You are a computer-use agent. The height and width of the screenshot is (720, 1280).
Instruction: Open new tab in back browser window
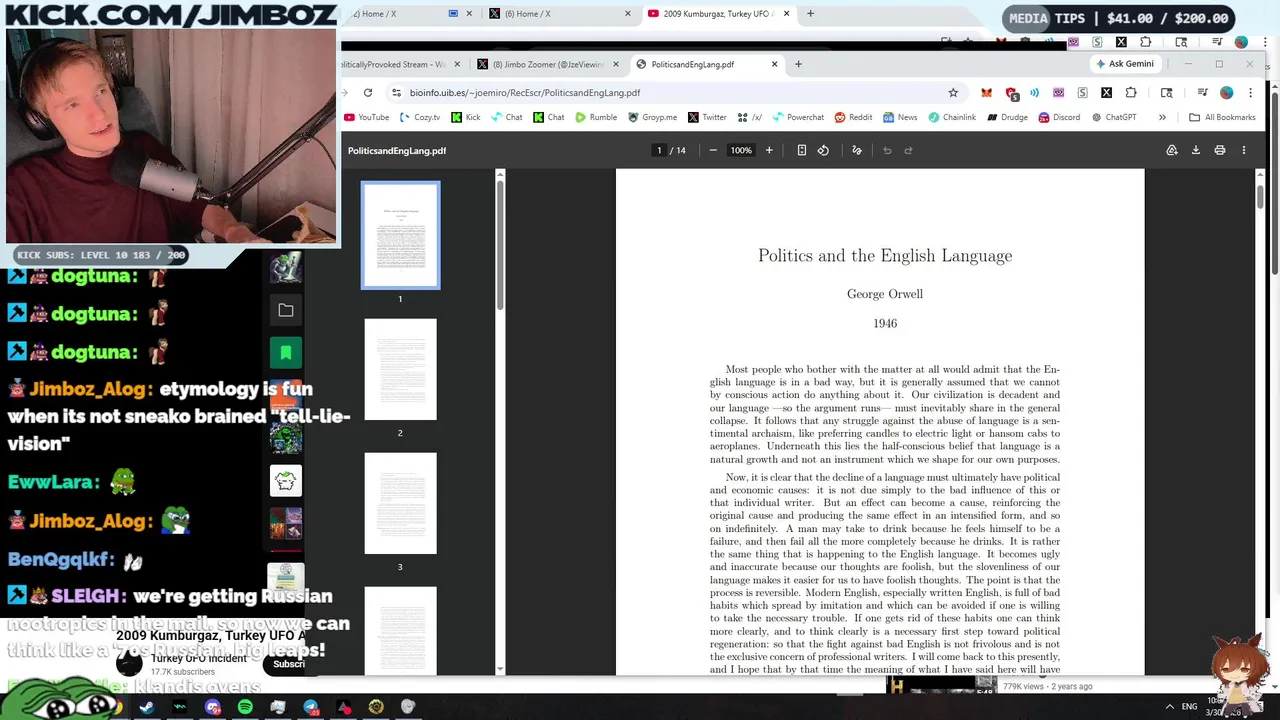click(x=810, y=14)
